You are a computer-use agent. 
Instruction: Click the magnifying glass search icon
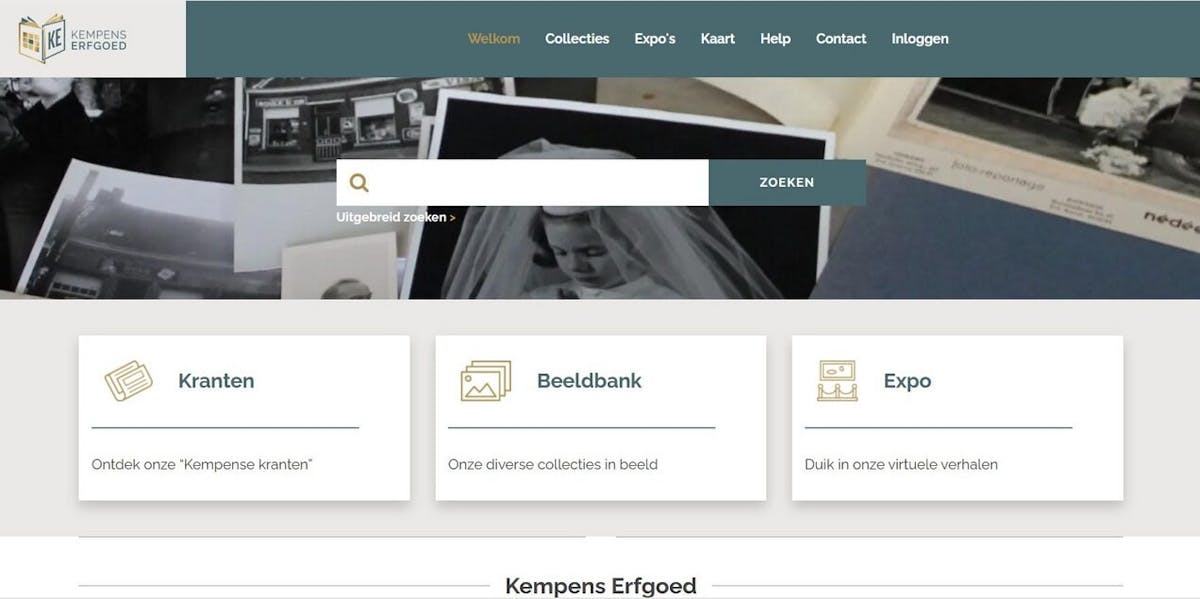click(359, 183)
